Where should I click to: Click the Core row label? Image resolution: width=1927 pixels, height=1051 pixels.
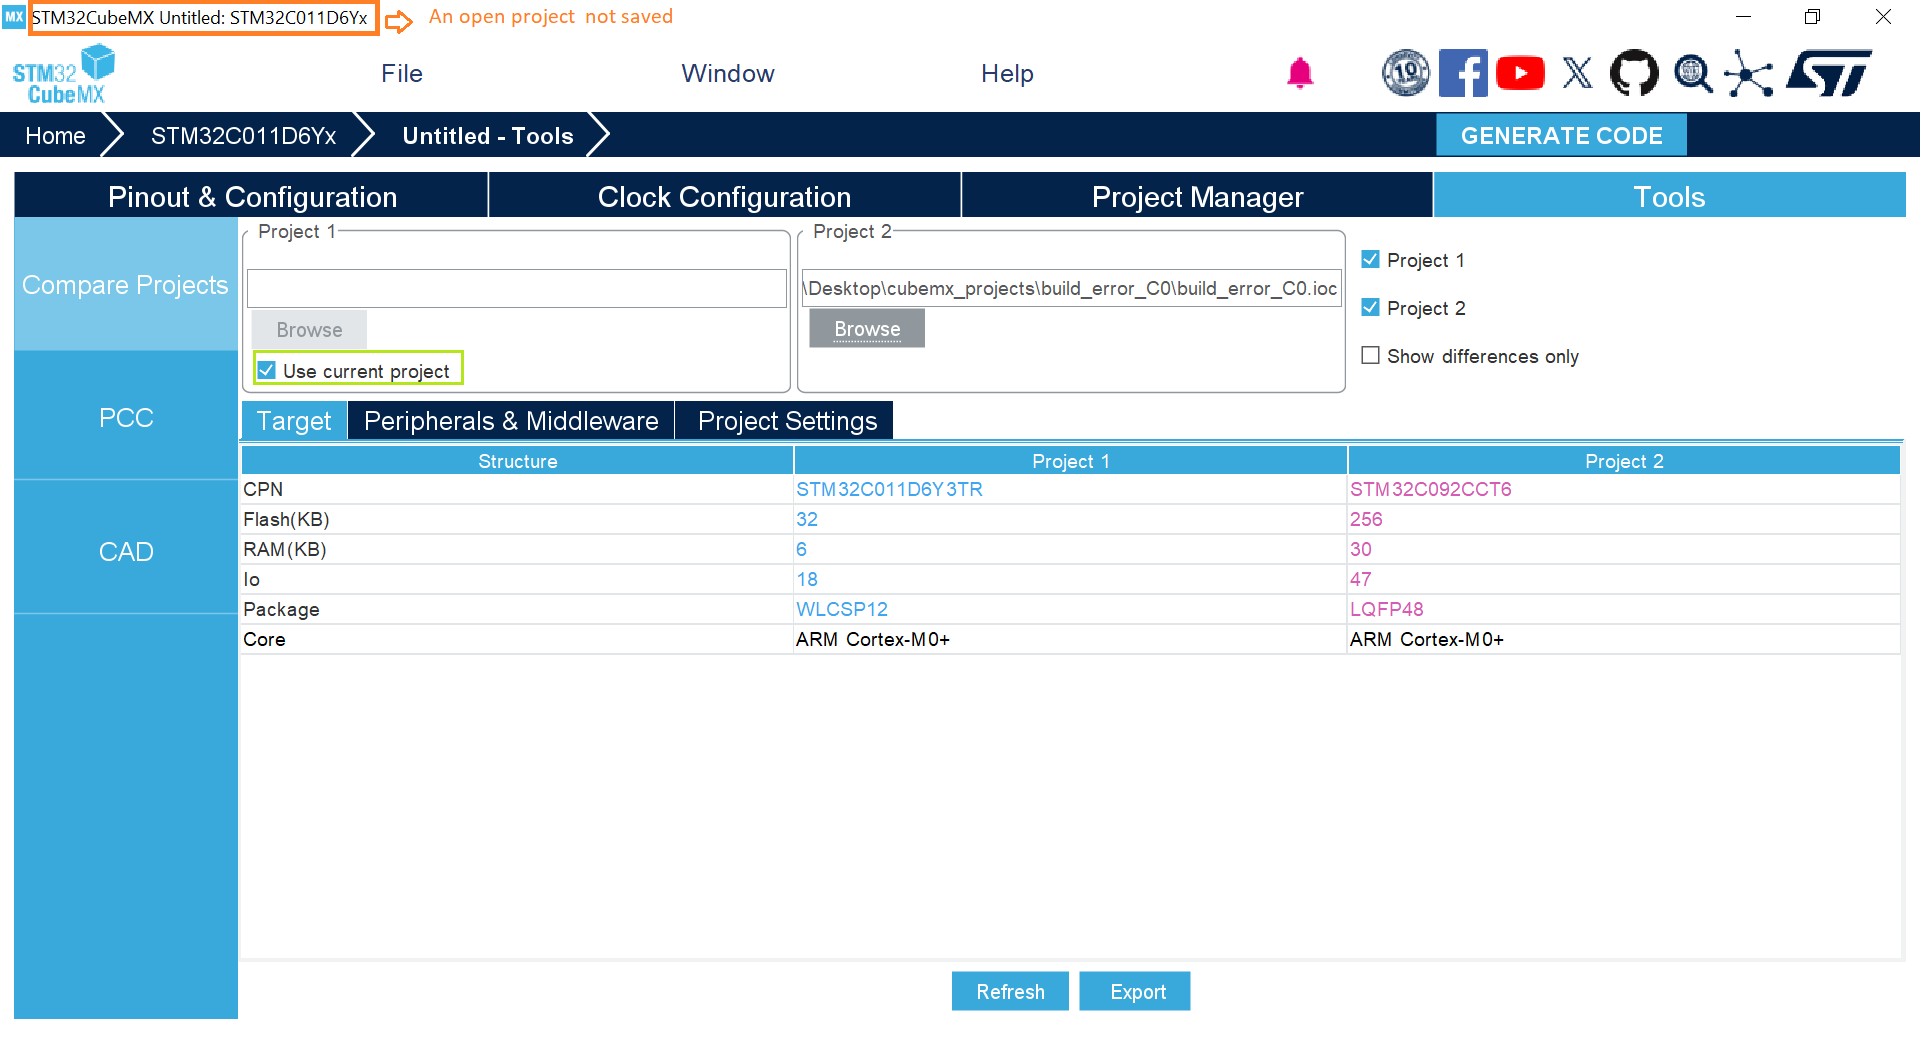point(264,639)
